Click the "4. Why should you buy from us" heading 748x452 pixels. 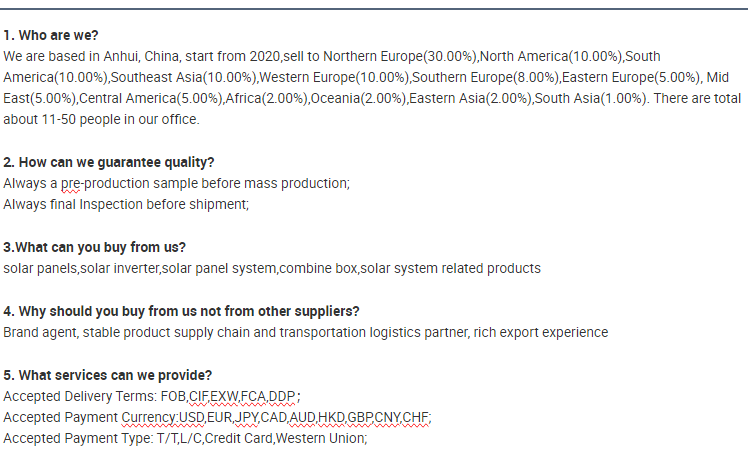[x=181, y=311]
